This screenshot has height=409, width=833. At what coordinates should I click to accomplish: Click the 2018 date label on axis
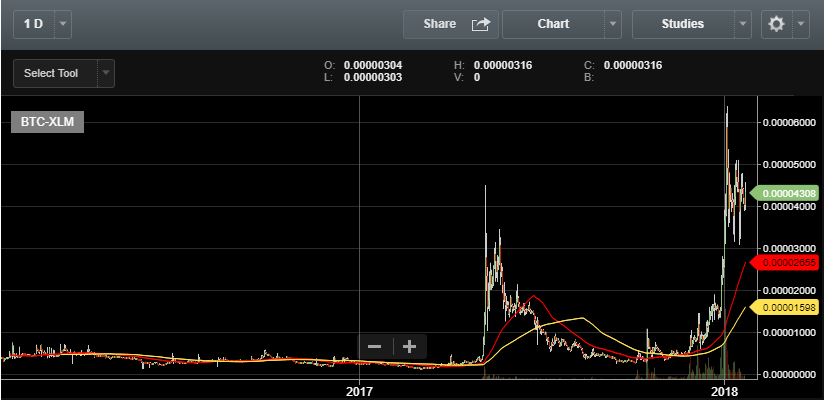pos(725,393)
